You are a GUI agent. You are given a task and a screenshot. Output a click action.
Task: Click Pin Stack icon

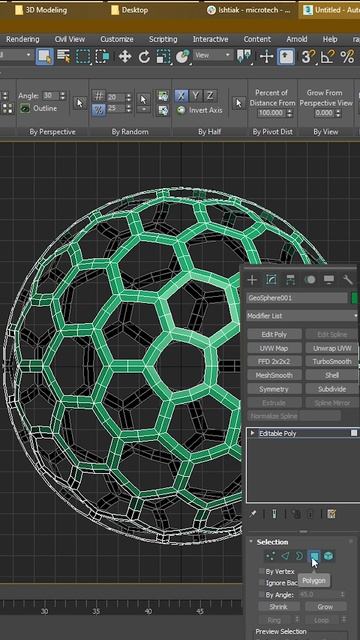point(253,514)
